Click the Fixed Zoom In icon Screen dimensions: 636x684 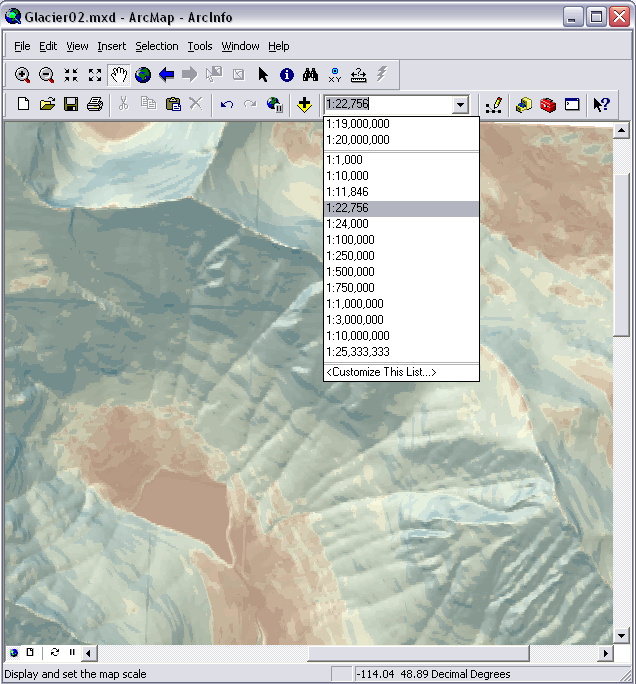tap(71, 75)
